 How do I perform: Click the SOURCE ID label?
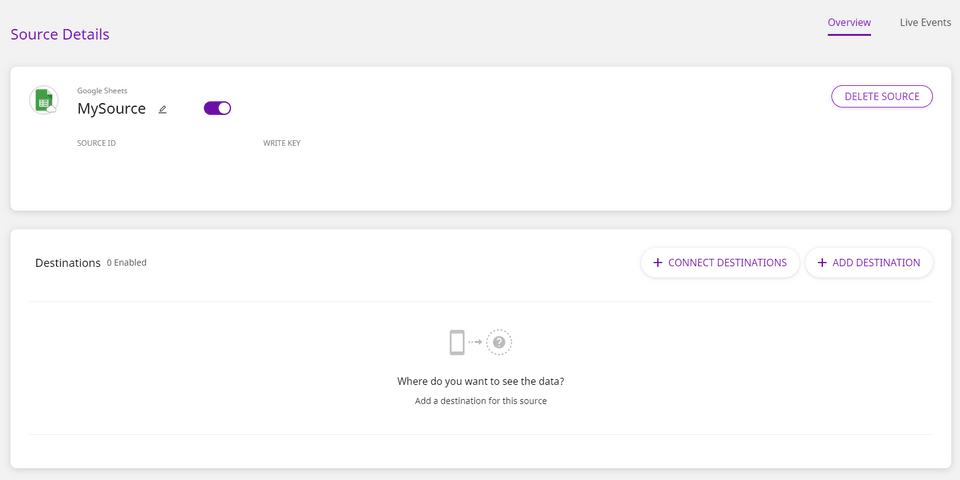(96, 143)
